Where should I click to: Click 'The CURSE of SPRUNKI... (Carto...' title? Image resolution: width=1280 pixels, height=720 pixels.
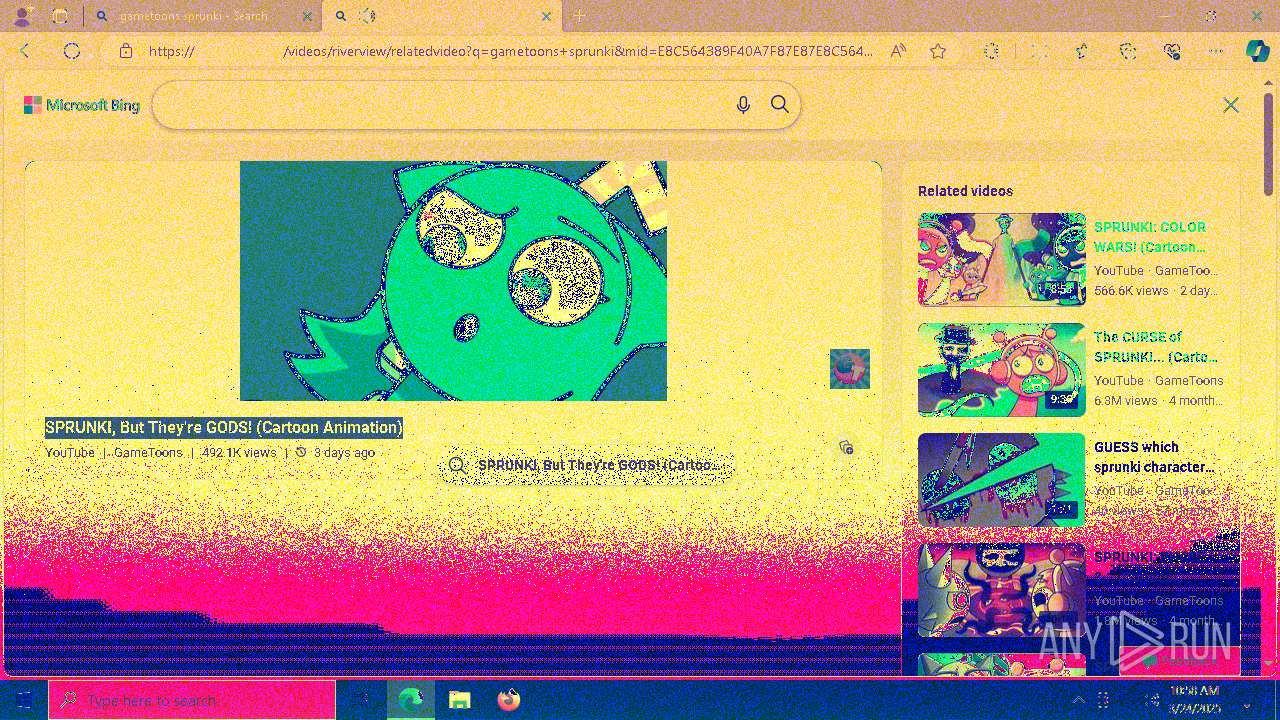(x=1156, y=347)
